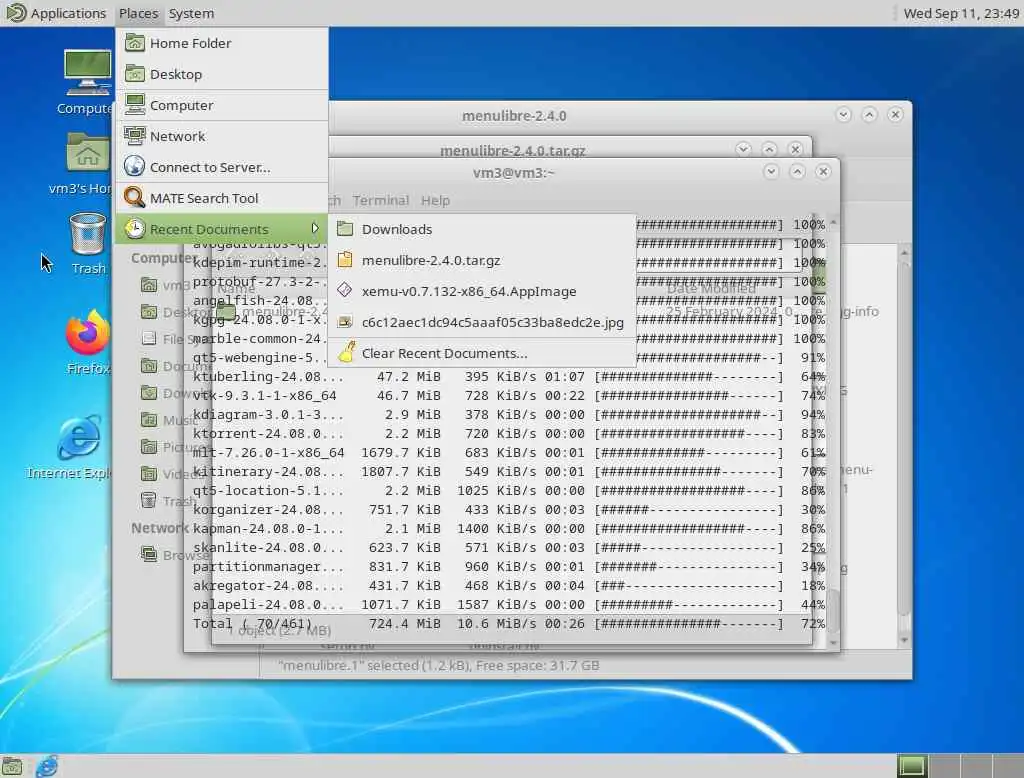Click the broom icon for Clear Recent
Image resolution: width=1024 pixels, height=778 pixels.
point(347,351)
